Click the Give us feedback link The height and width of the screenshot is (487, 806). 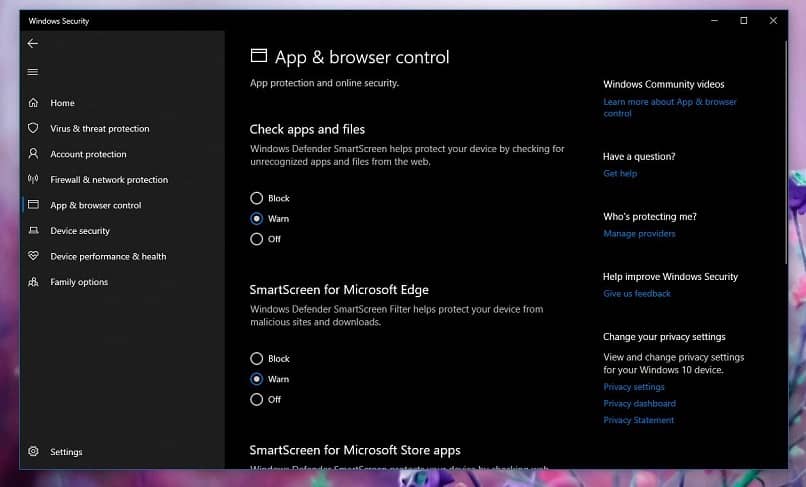[x=637, y=294]
